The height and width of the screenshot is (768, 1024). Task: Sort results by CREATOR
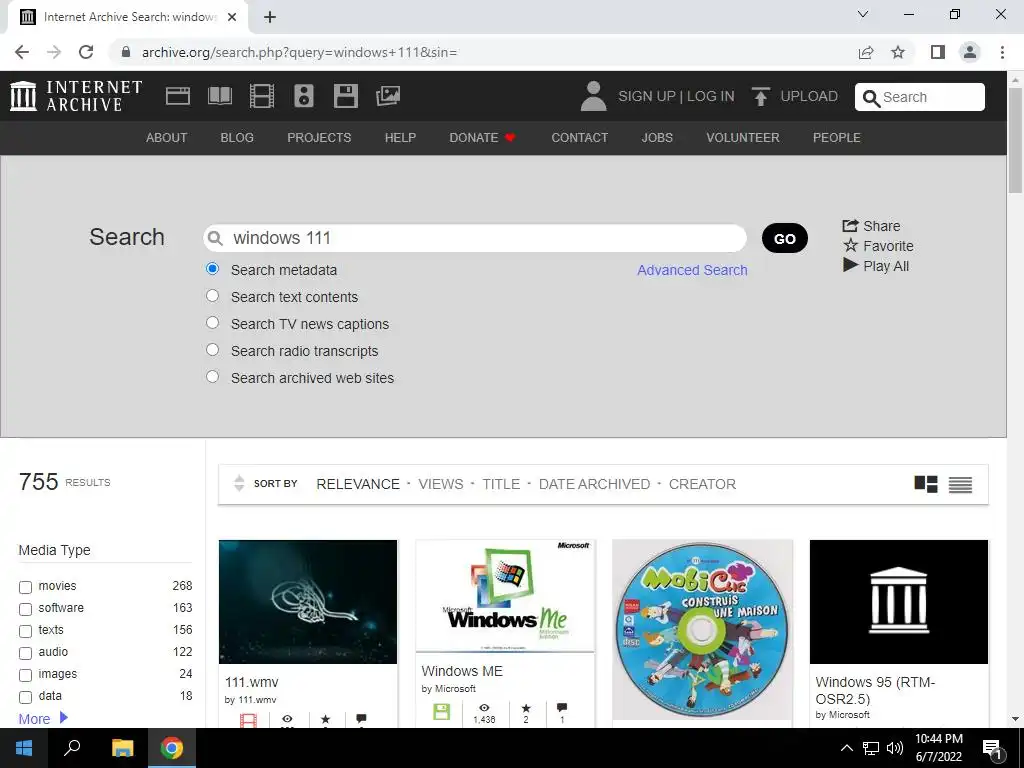702,484
